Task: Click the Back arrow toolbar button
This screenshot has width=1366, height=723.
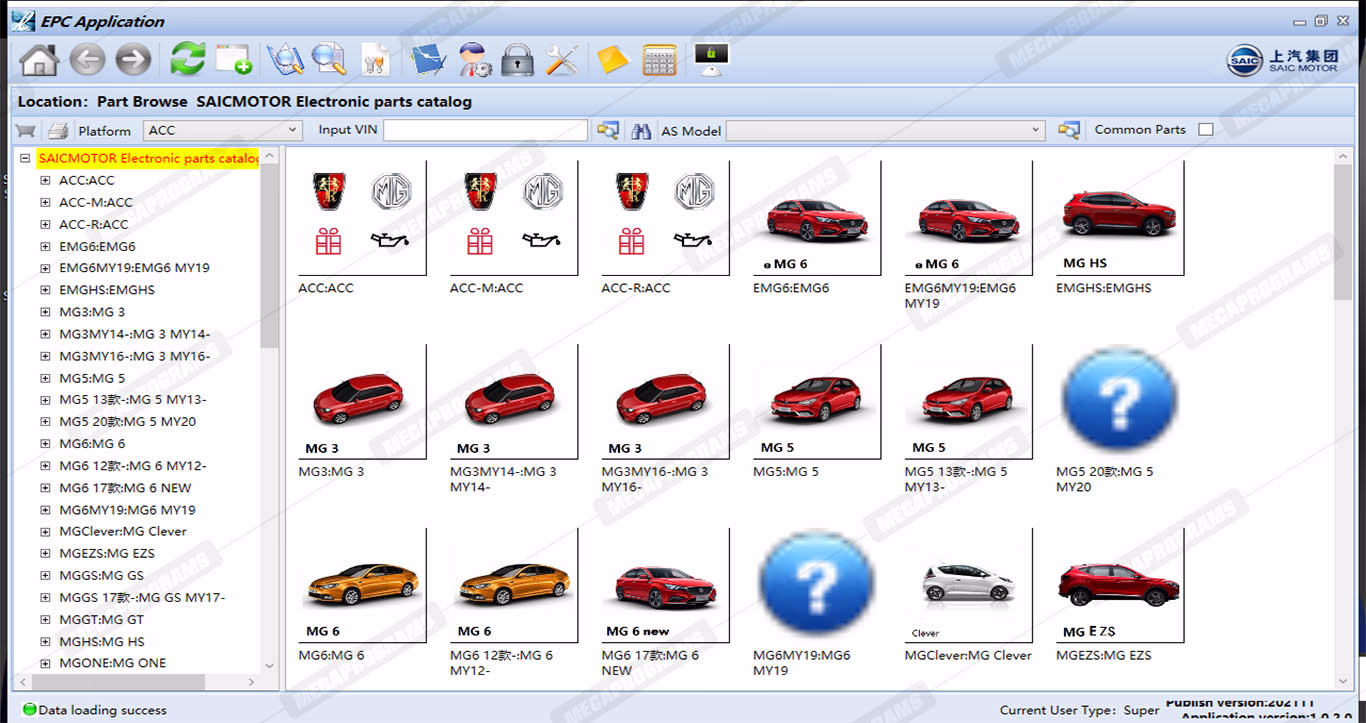Action: coord(87,60)
